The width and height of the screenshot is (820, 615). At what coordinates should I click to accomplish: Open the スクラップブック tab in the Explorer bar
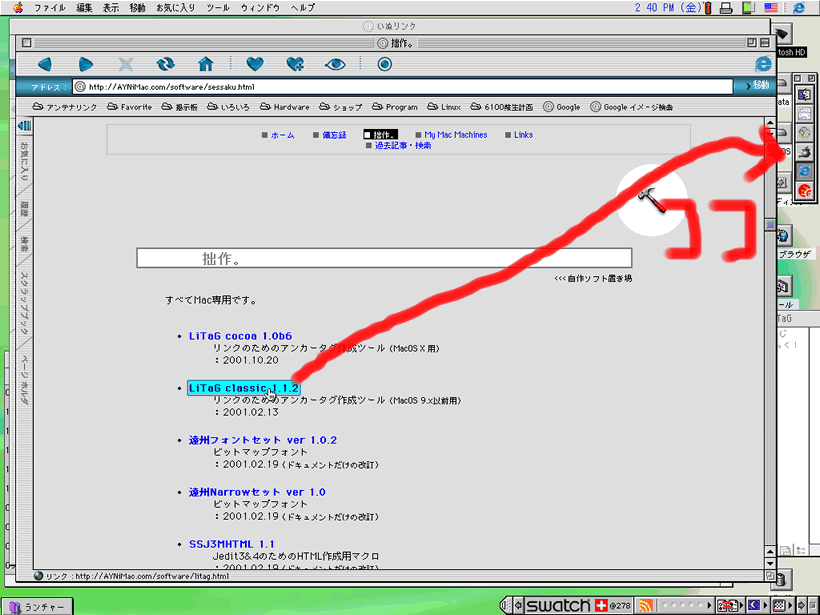point(24,304)
